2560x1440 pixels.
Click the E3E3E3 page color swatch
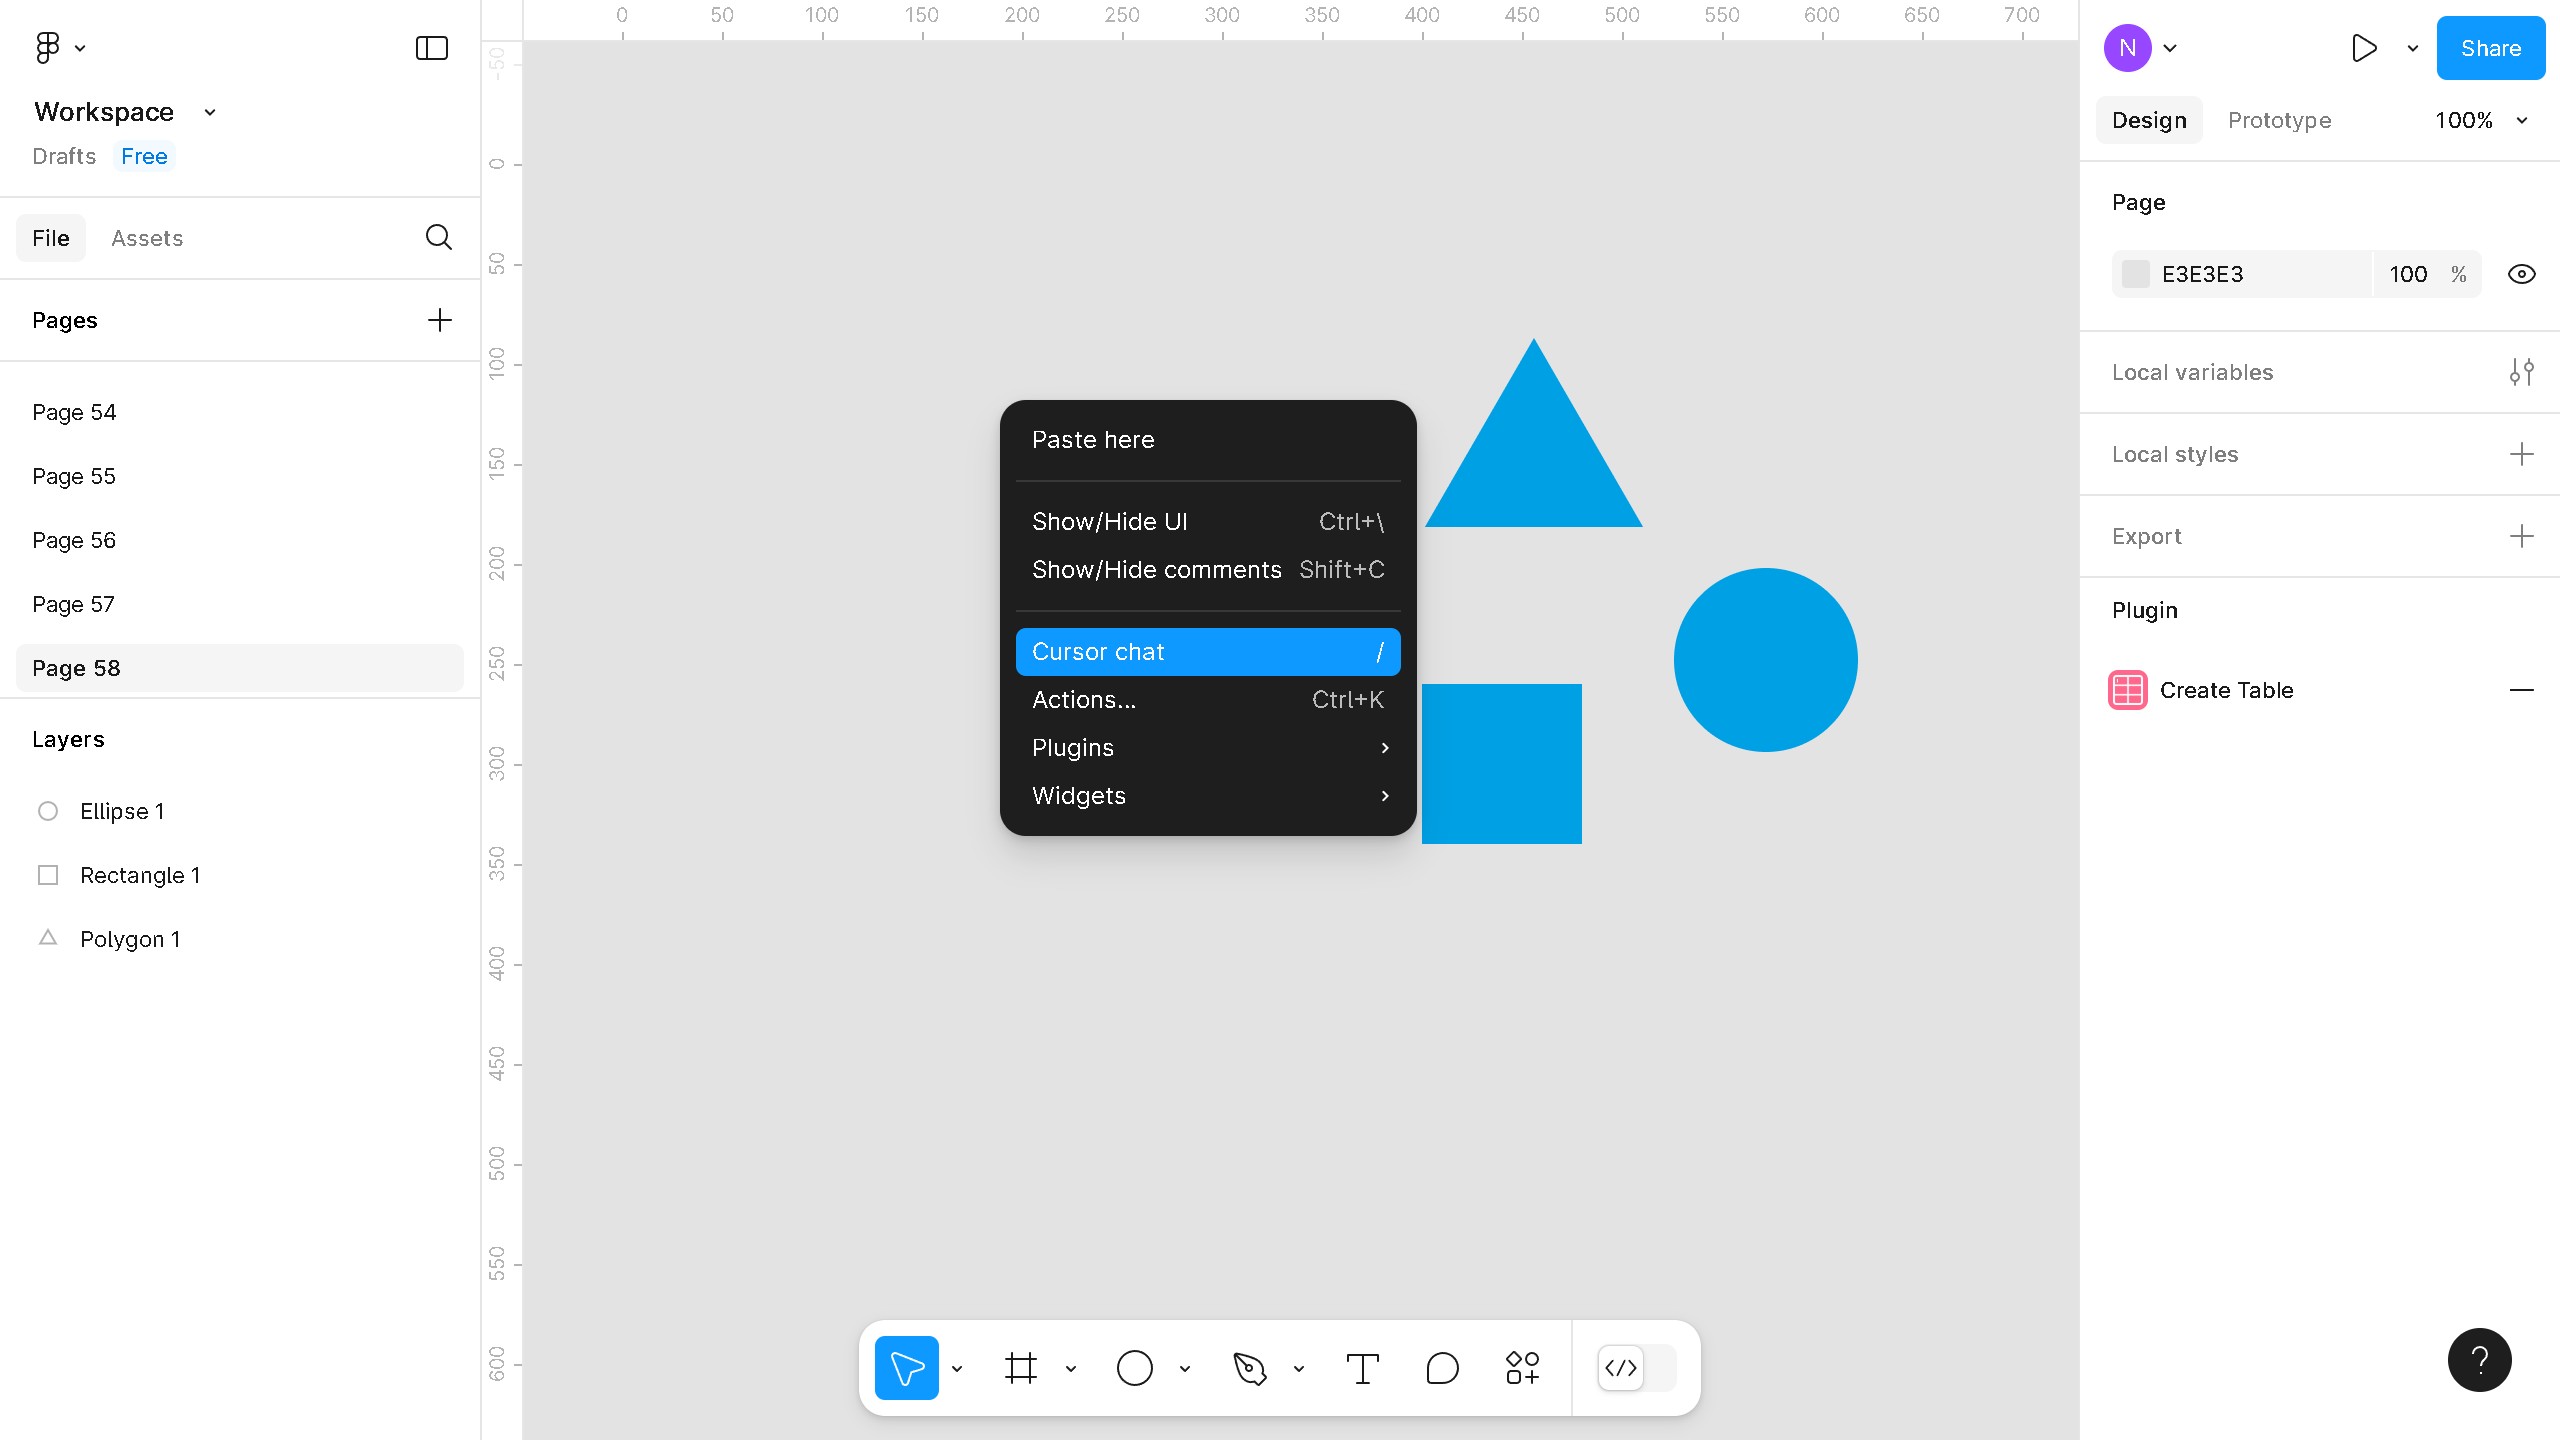tap(2135, 274)
